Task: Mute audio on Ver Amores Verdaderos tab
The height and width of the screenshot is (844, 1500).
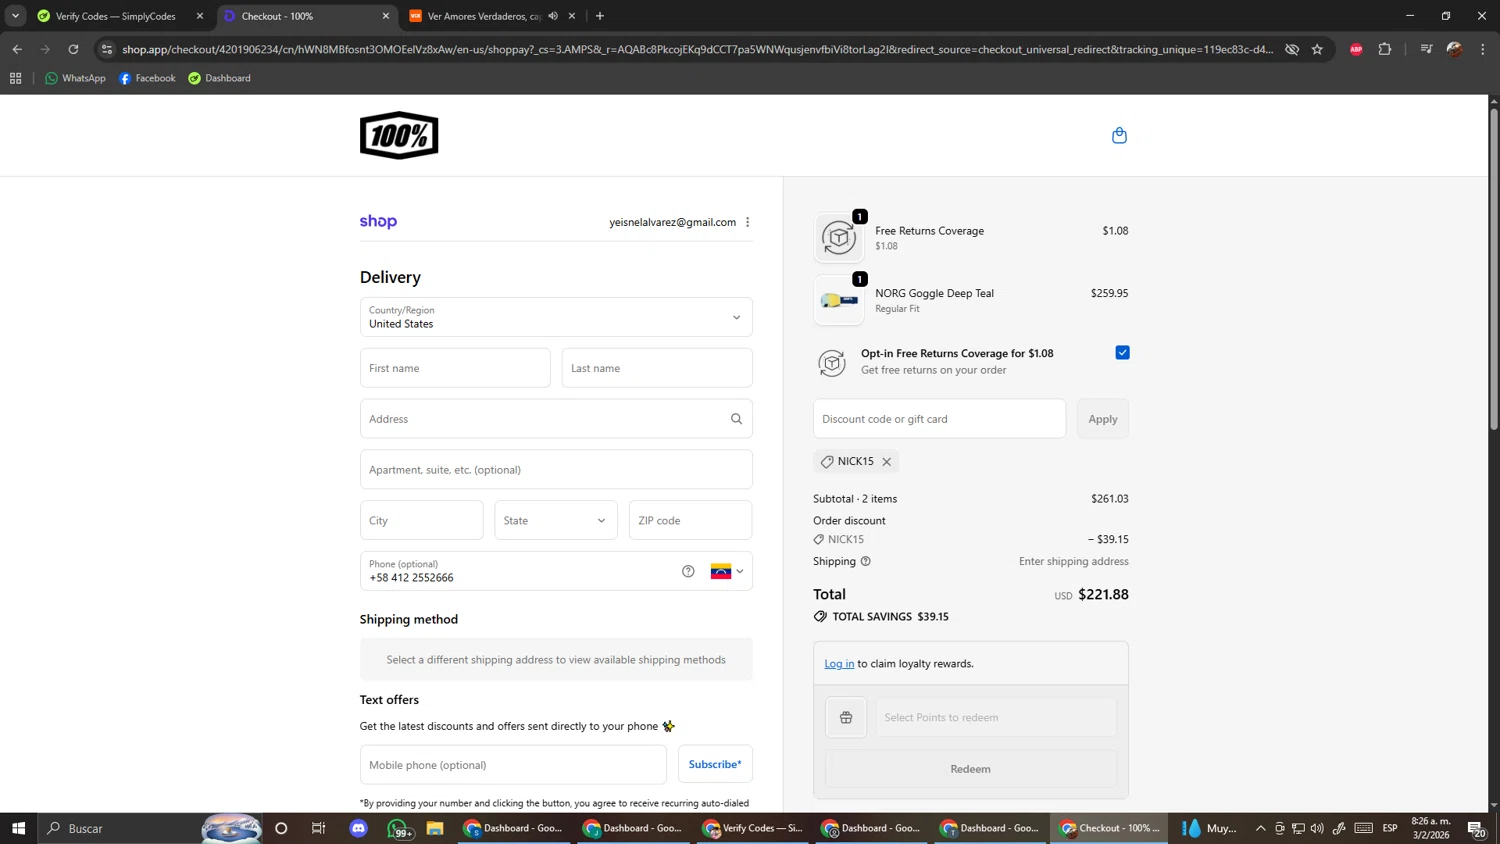Action: click(x=553, y=16)
